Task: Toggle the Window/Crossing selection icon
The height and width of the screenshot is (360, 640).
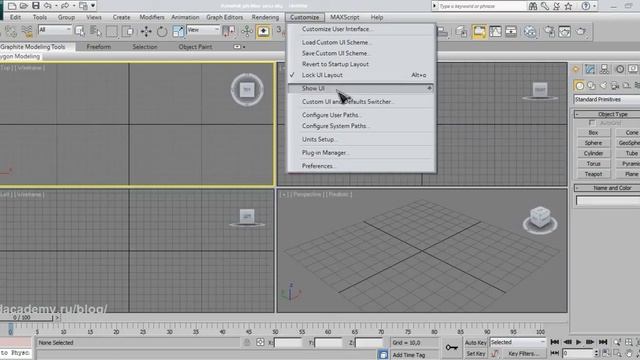Action: tap(128, 31)
